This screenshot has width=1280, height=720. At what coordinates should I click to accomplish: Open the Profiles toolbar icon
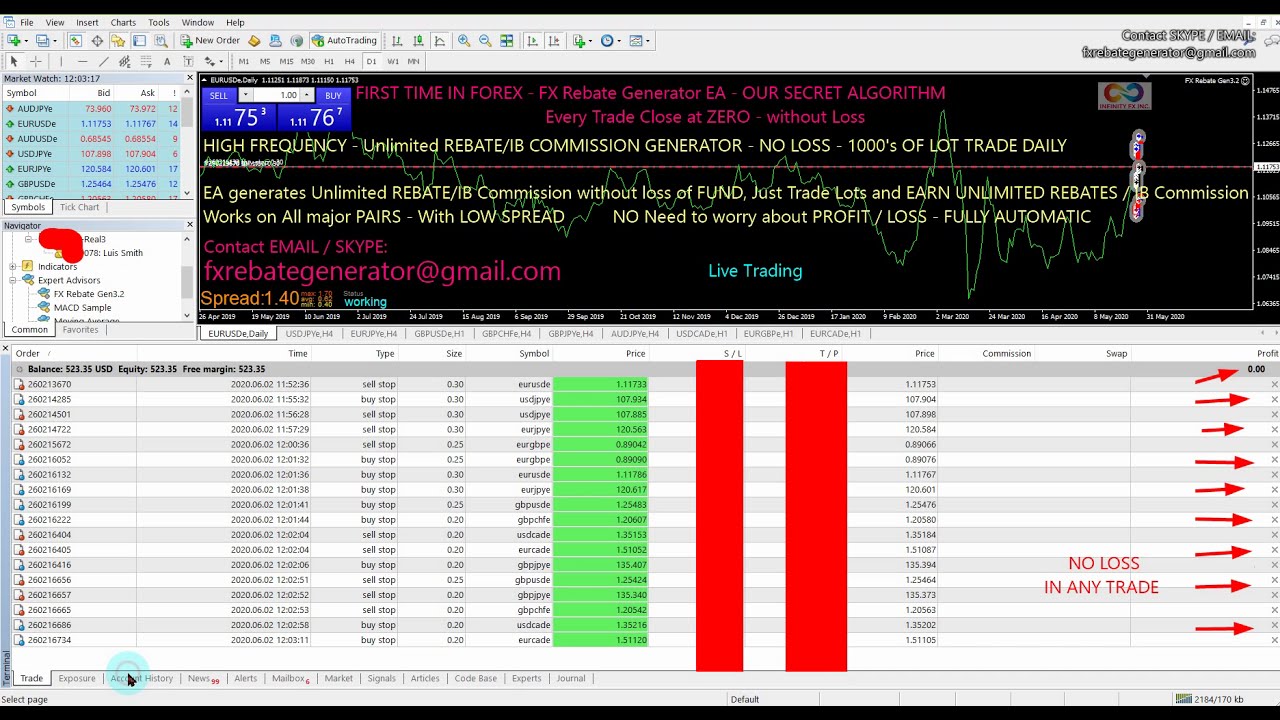42,41
